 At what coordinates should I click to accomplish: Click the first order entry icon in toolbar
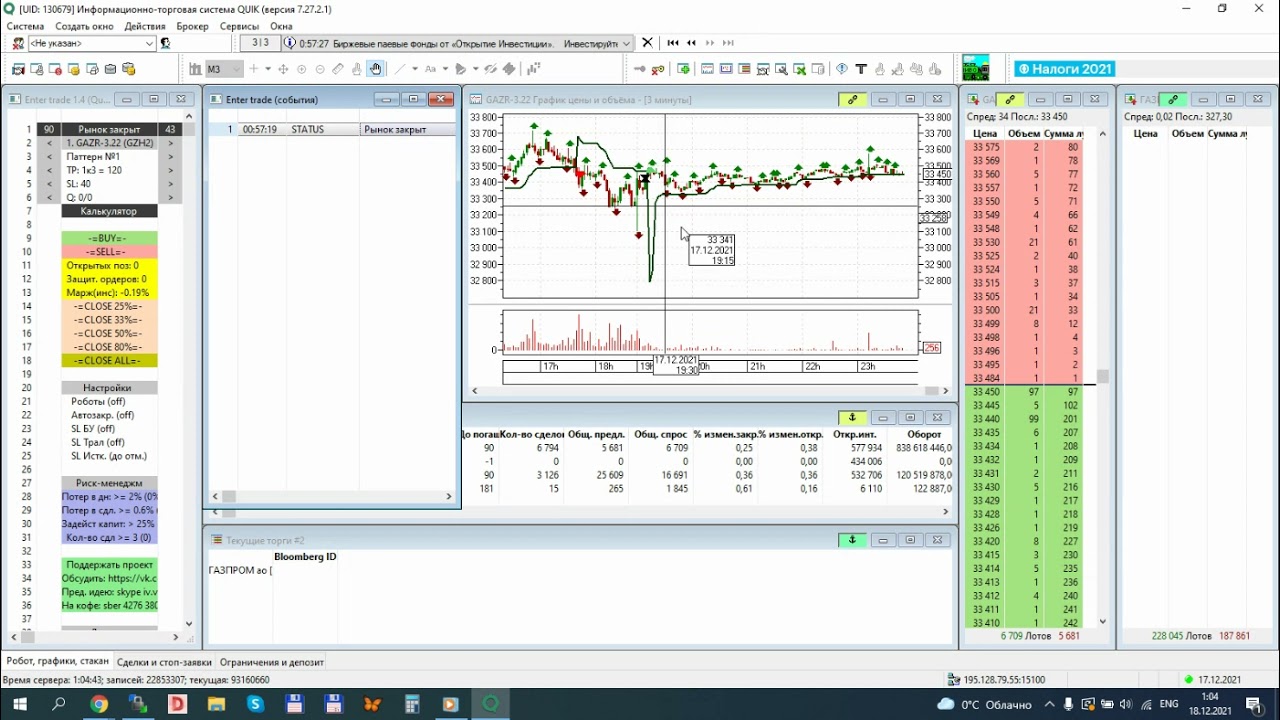pyautogui.click(x=18, y=69)
